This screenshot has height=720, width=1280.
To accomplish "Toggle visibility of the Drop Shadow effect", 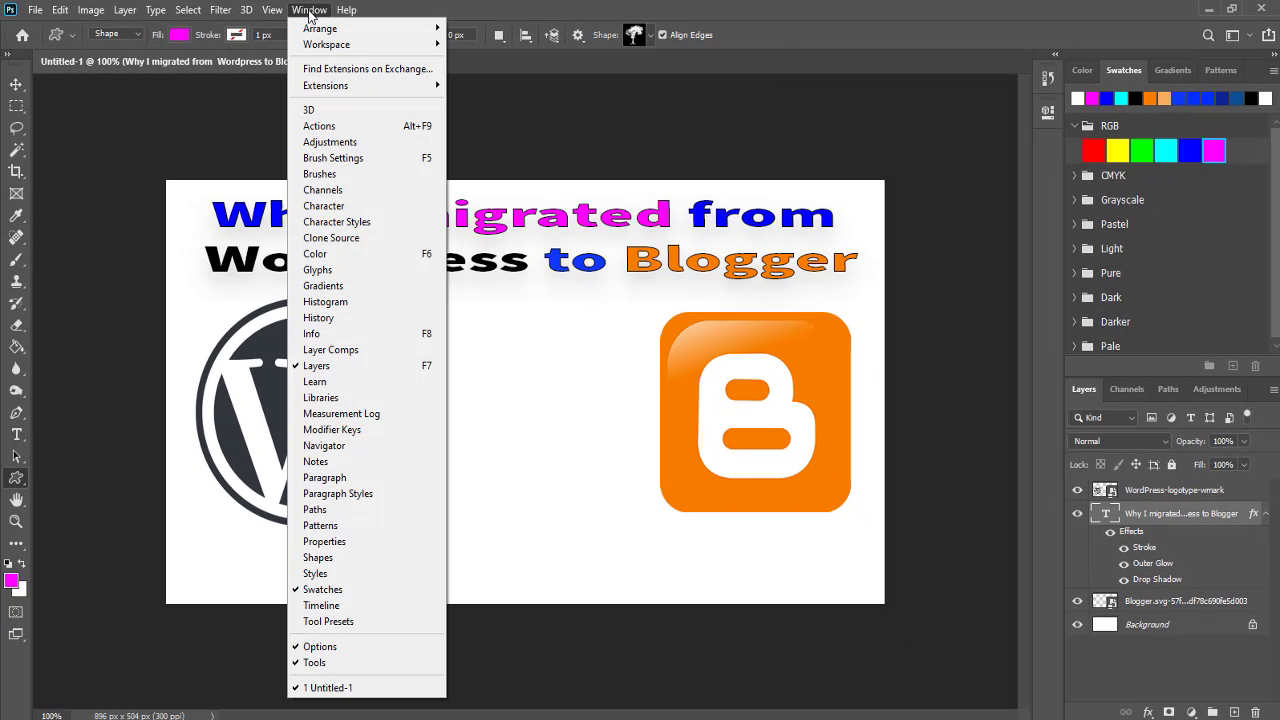I will click(x=1124, y=580).
